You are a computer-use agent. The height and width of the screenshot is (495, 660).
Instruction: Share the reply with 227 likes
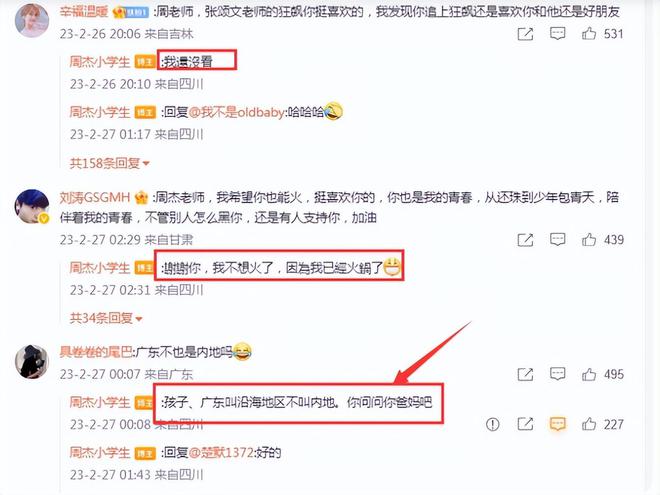[x=525, y=424]
